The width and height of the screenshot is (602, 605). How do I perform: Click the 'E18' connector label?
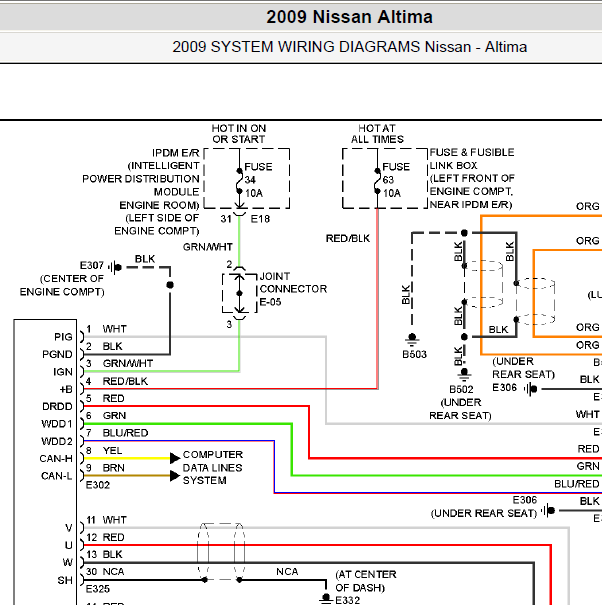(260, 219)
